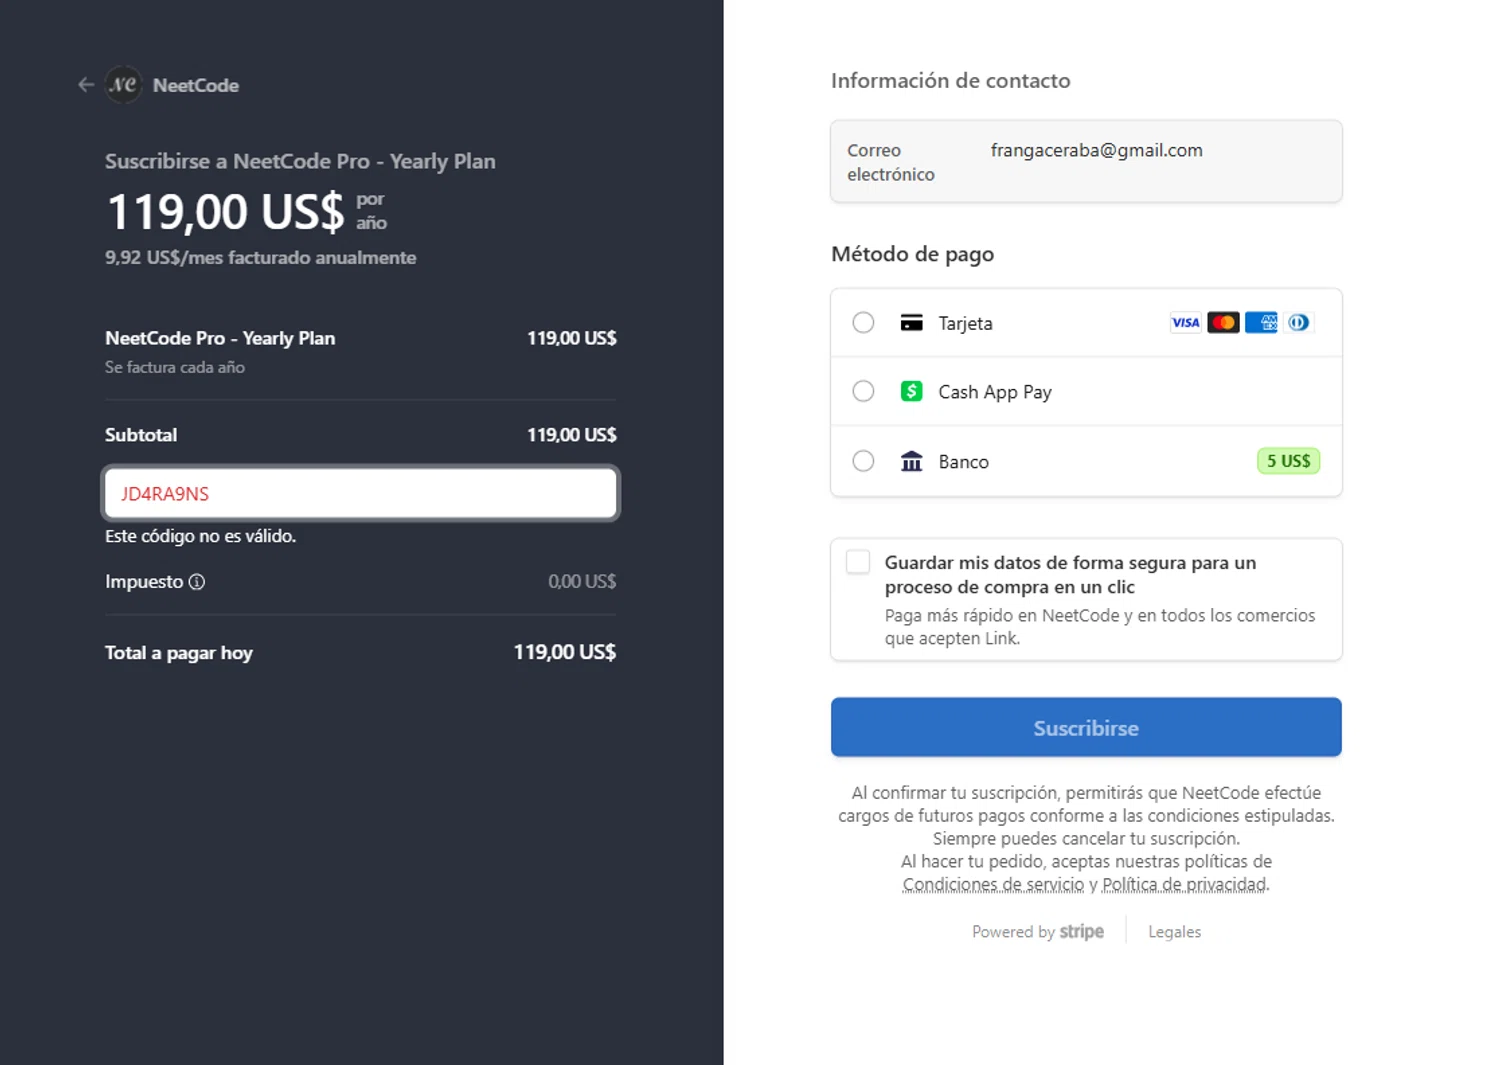Screen dimensions: 1500x1065
Task: Click the American Express icon
Action: point(1261,323)
